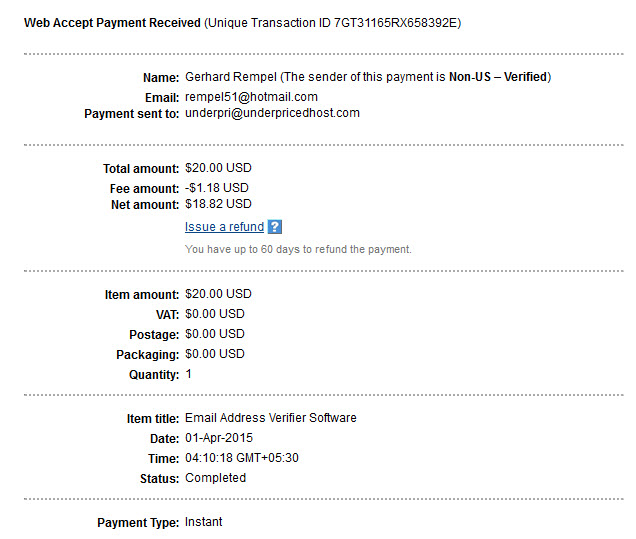Open the blue question mark help icon

click(275, 227)
